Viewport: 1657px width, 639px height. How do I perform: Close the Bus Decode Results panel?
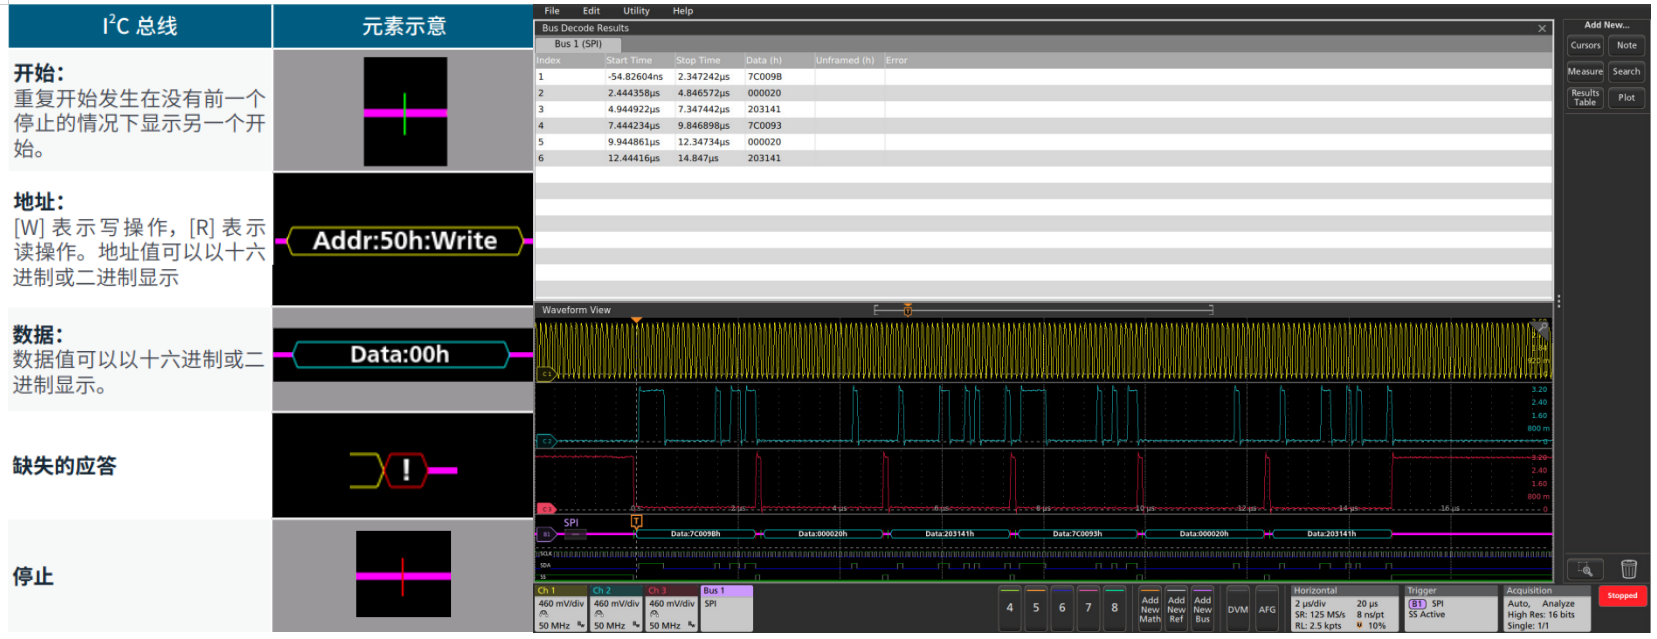click(1541, 28)
